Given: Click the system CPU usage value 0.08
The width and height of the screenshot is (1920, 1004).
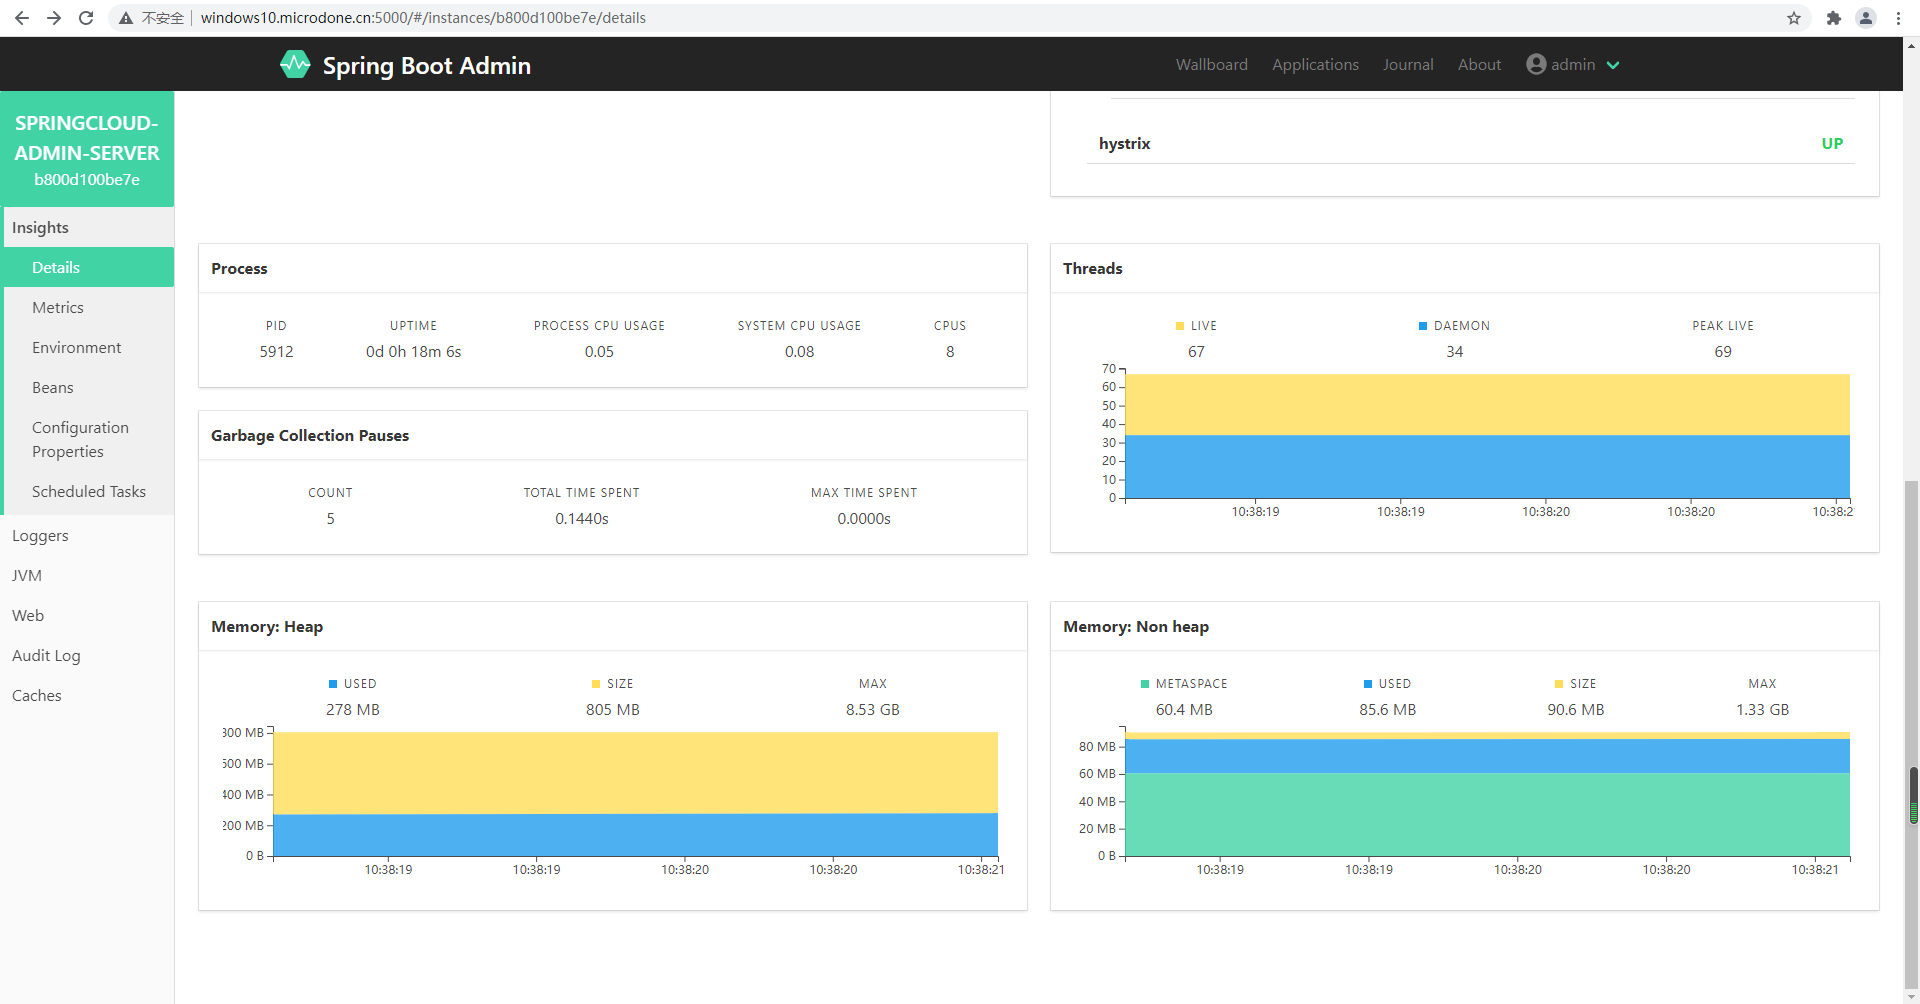Looking at the screenshot, I should [x=799, y=352].
